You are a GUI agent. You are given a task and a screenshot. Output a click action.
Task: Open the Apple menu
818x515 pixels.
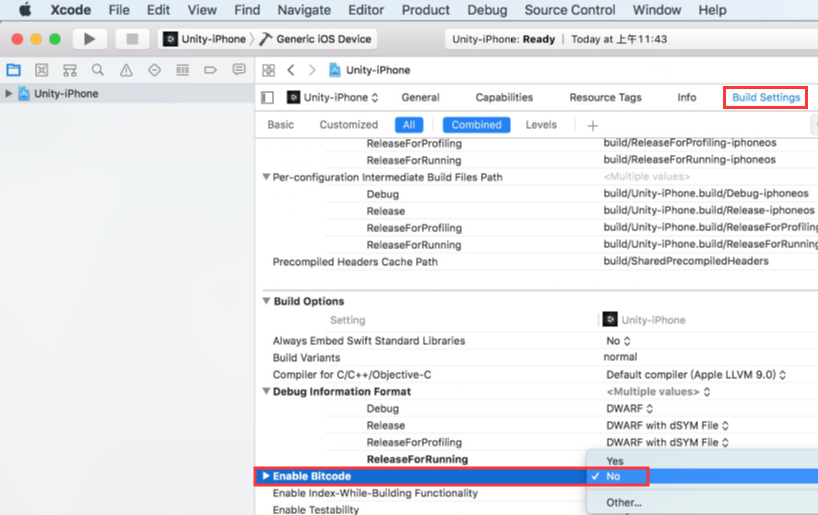point(25,10)
